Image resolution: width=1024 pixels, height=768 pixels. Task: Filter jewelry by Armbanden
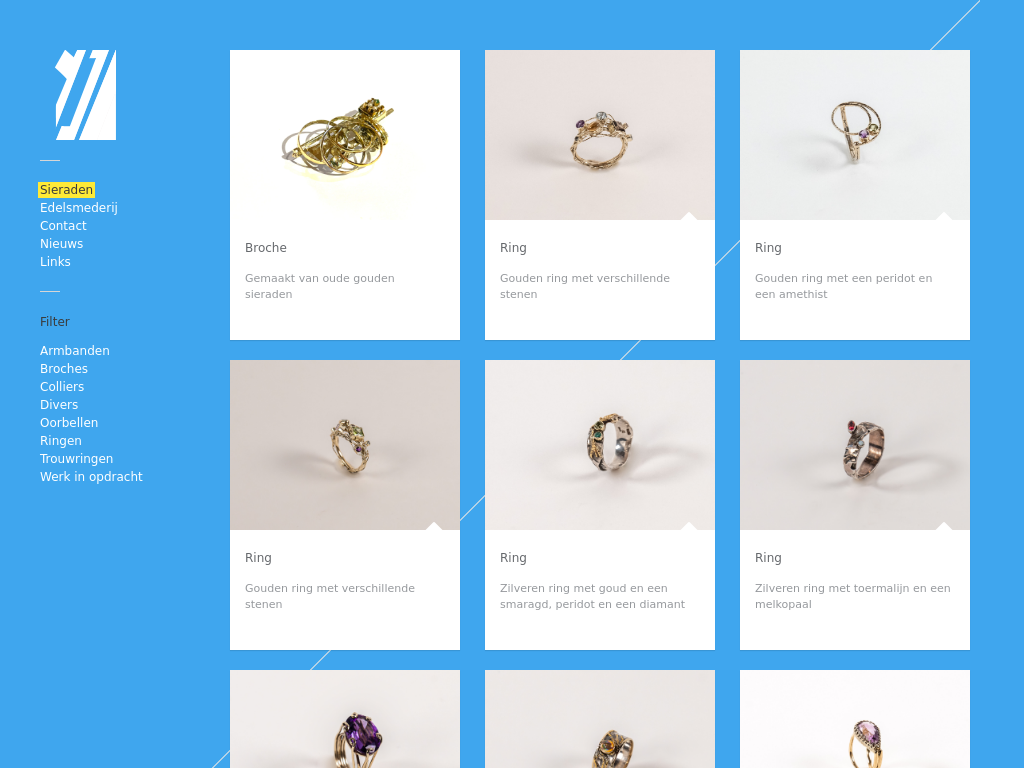[x=74, y=351]
